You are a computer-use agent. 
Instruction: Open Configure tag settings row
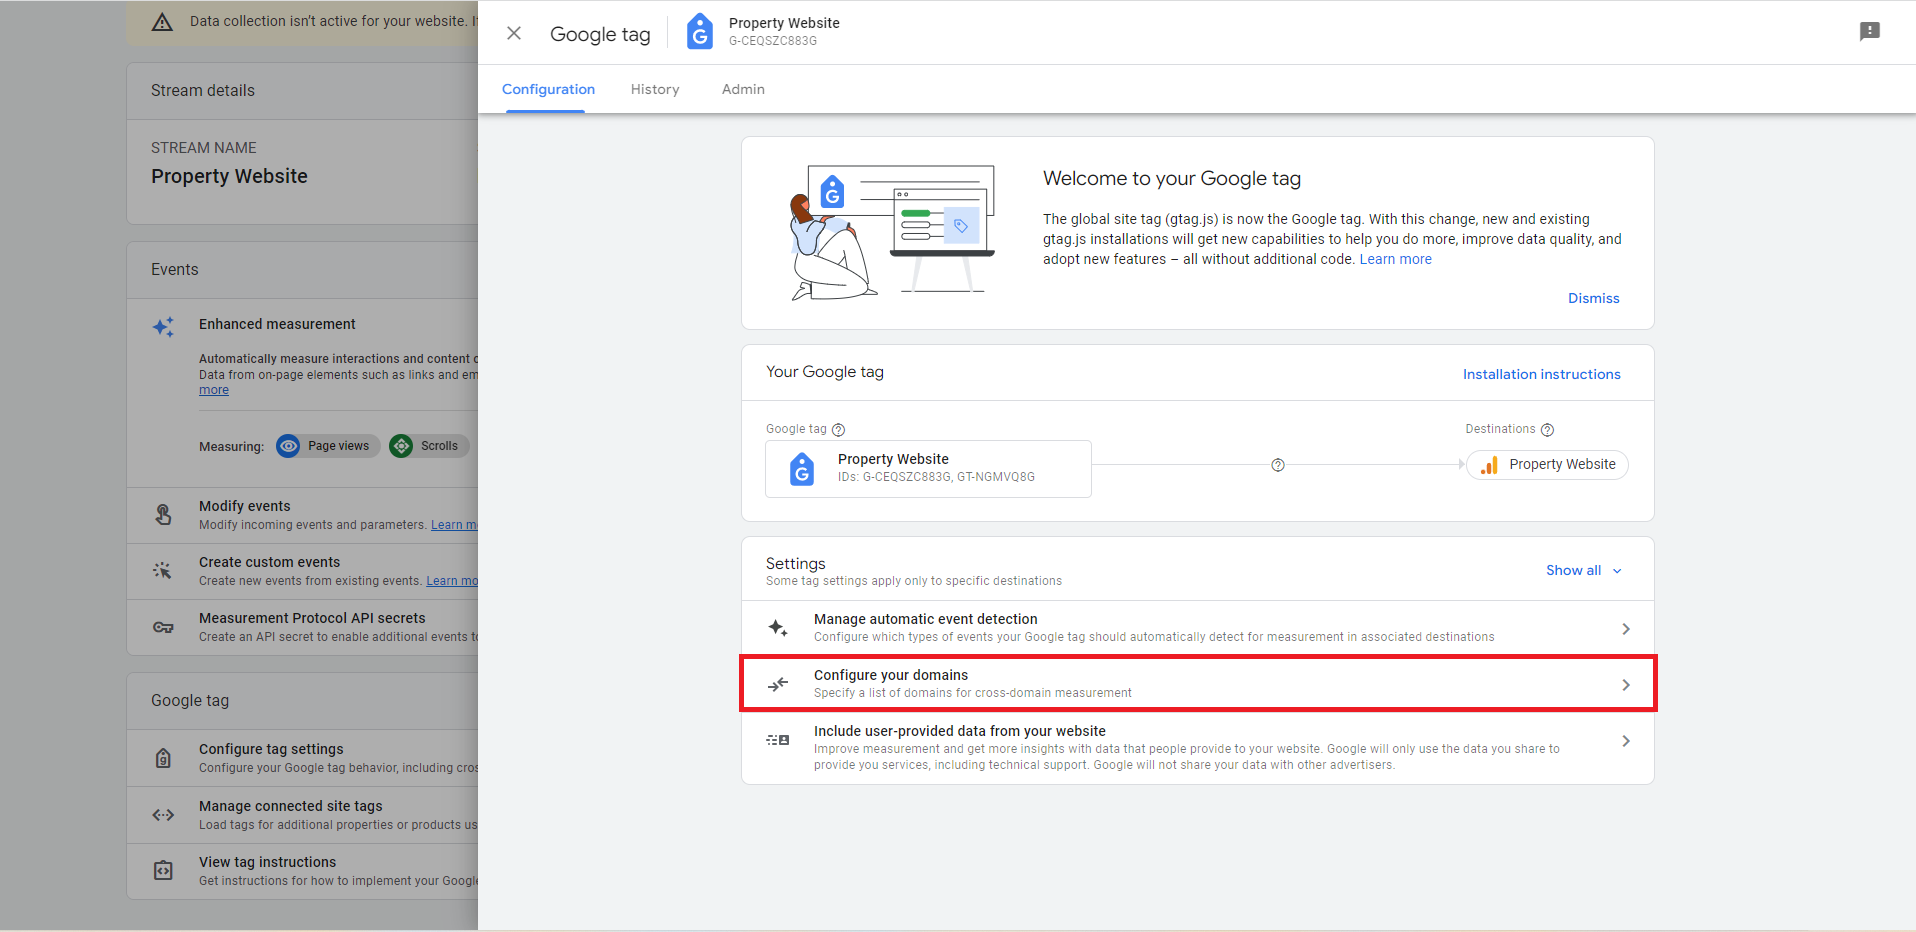pos(303,758)
